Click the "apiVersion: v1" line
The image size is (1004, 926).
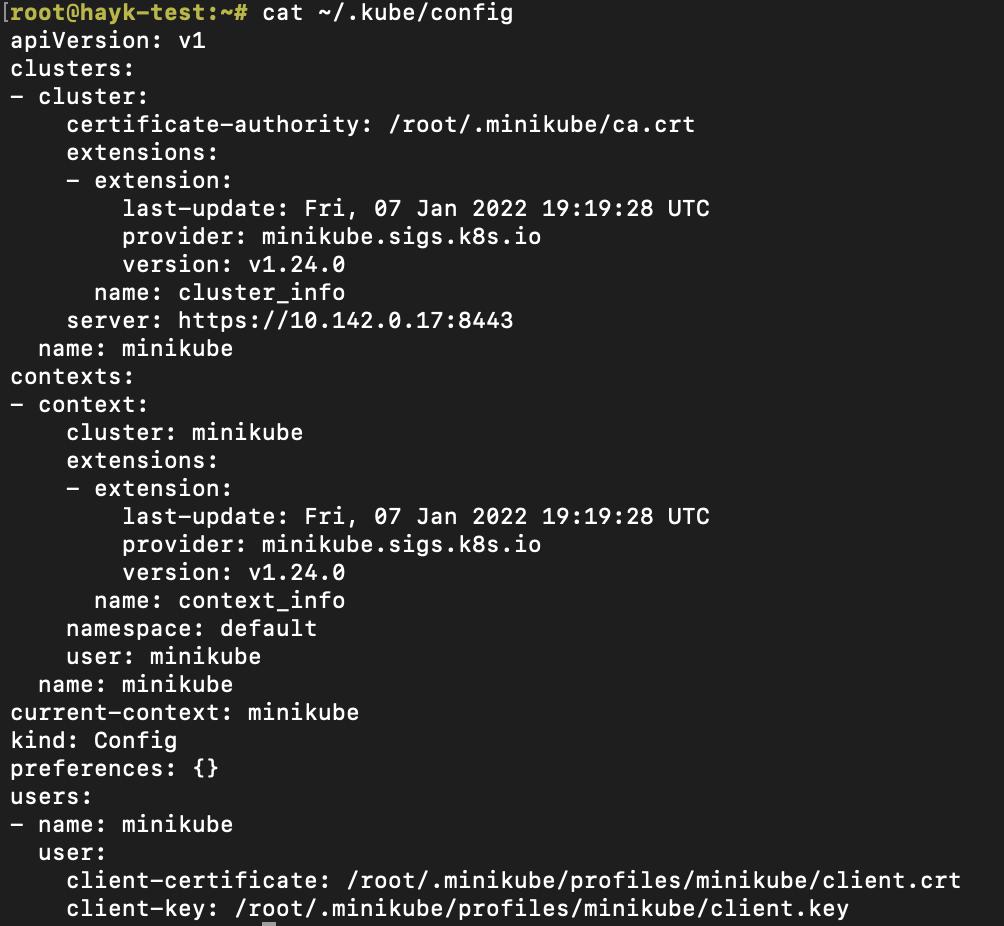click(108, 41)
